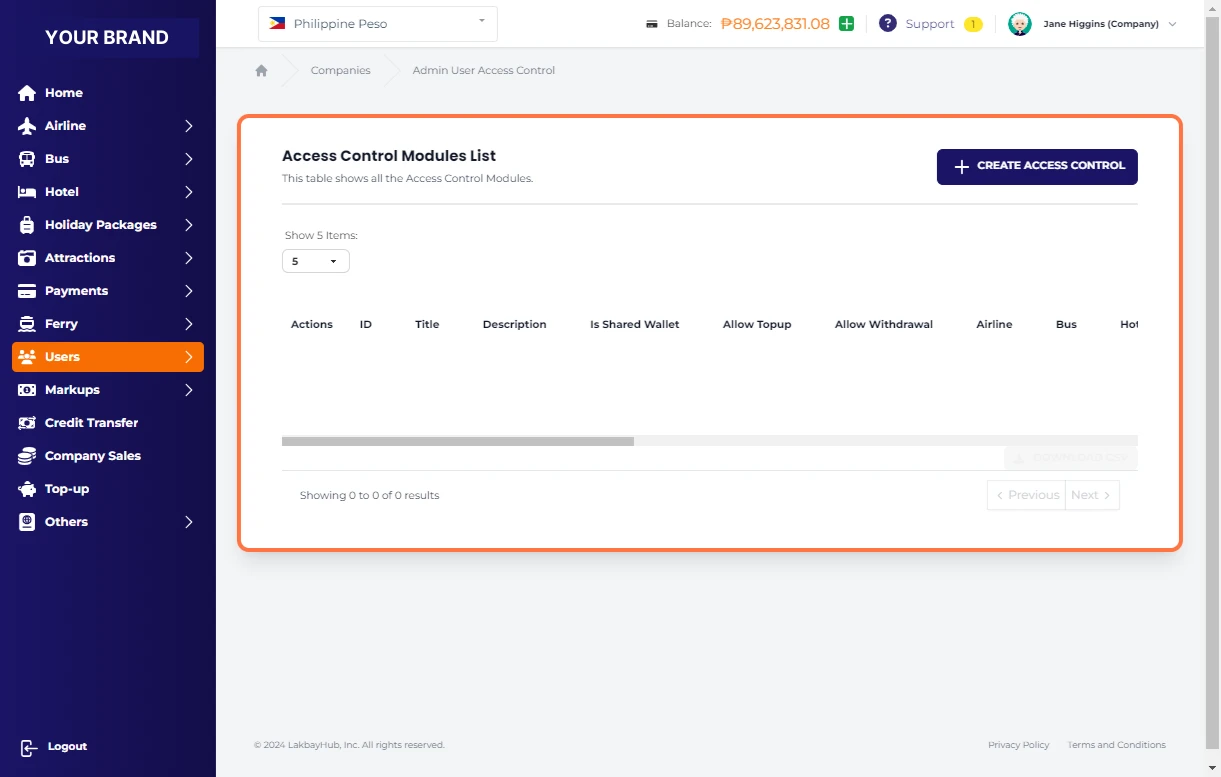The width and height of the screenshot is (1221, 777).
Task: Click the Logout icon at sidebar bottom
Action: tap(29, 747)
